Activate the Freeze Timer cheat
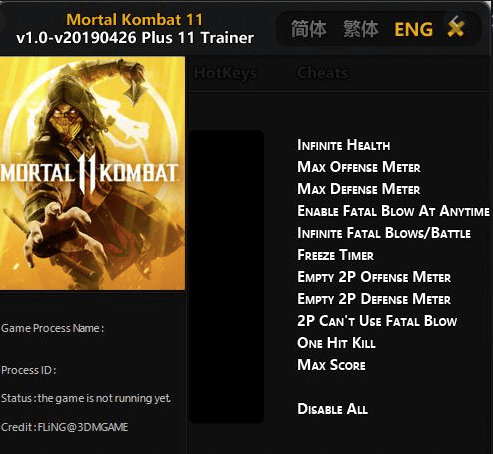This screenshot has width=493, height=454. click(x=335, y=255)
